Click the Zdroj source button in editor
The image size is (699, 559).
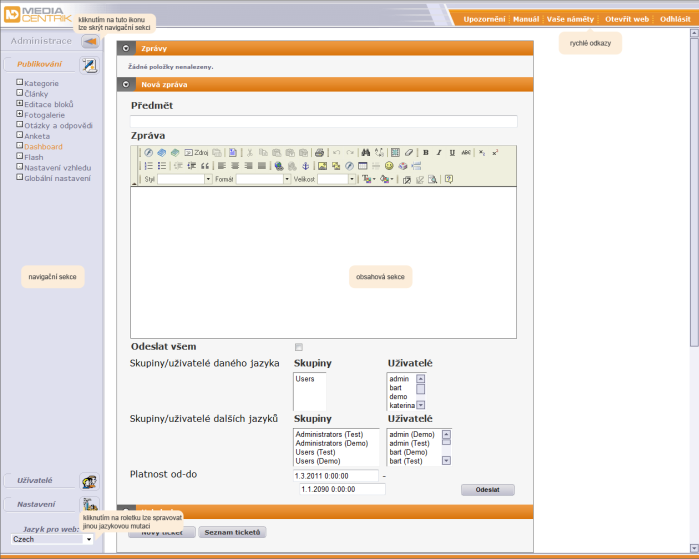click(x=196, y=153)
